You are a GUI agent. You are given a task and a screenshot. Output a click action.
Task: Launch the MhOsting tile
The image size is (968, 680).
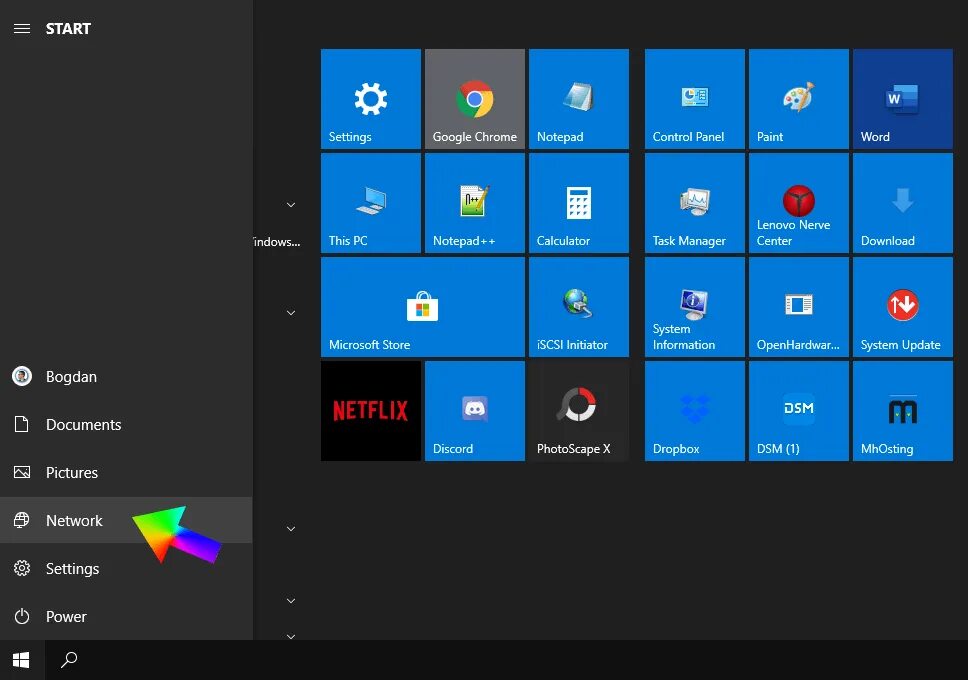903,411
